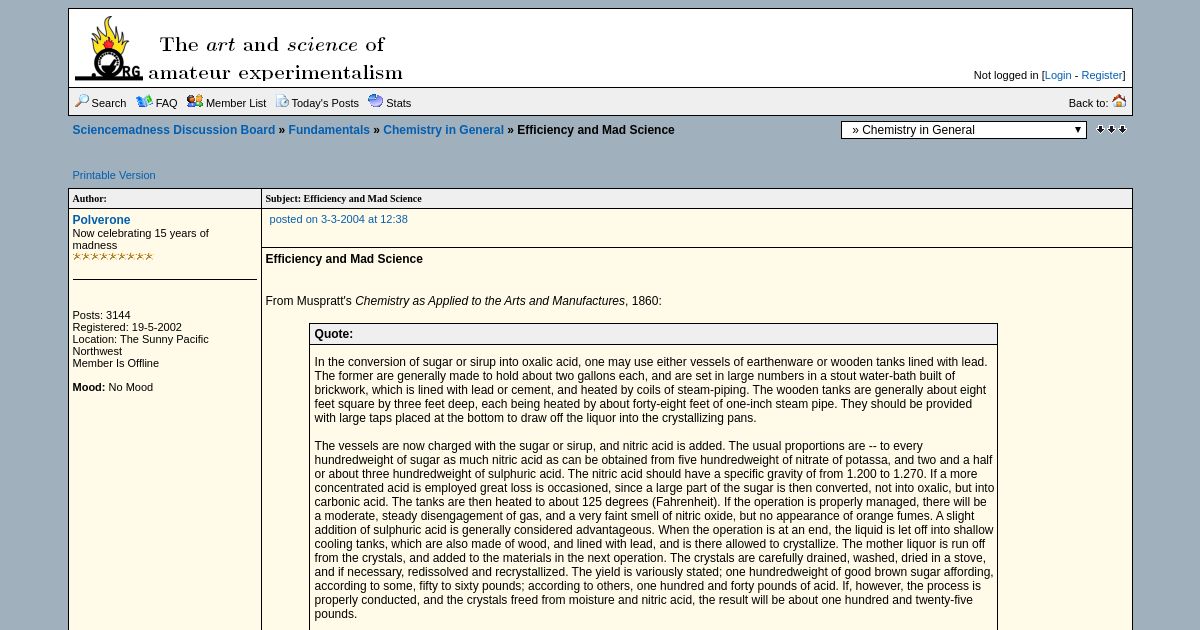Click the 'Location: The Sunny Pacific Northwest' text
This screenshot has width=1200, height=630.
coord(140,345)
